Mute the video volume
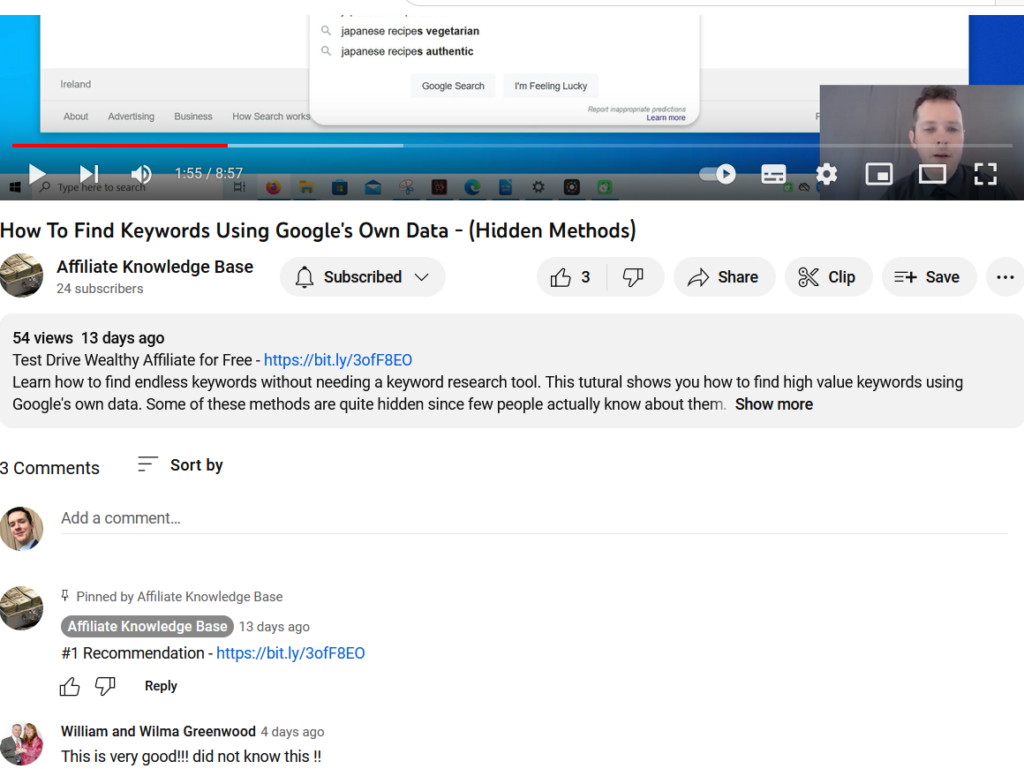1024x769 pixels. (x=141, y=174)
